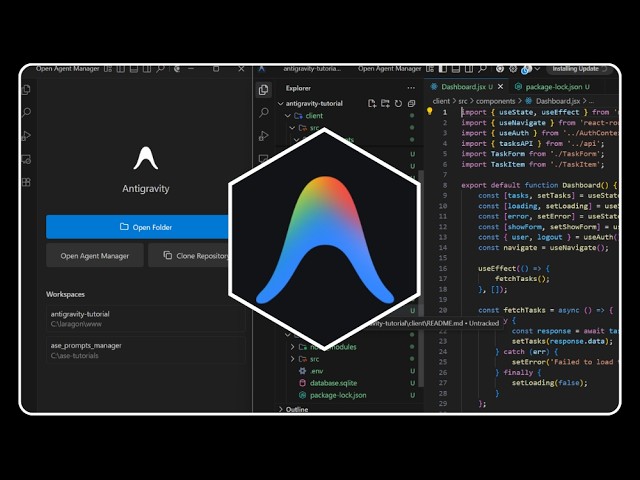Image resolution: width=640 pixels, height=480 pixels.
Task: Click 'client' in the breadcrumb path
Action: pos(441,101)
